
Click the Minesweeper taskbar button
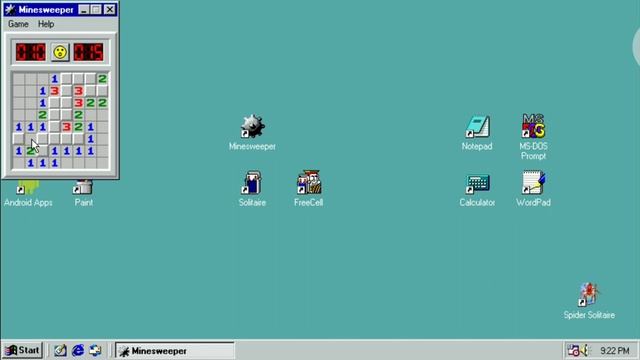click(175, 351)
